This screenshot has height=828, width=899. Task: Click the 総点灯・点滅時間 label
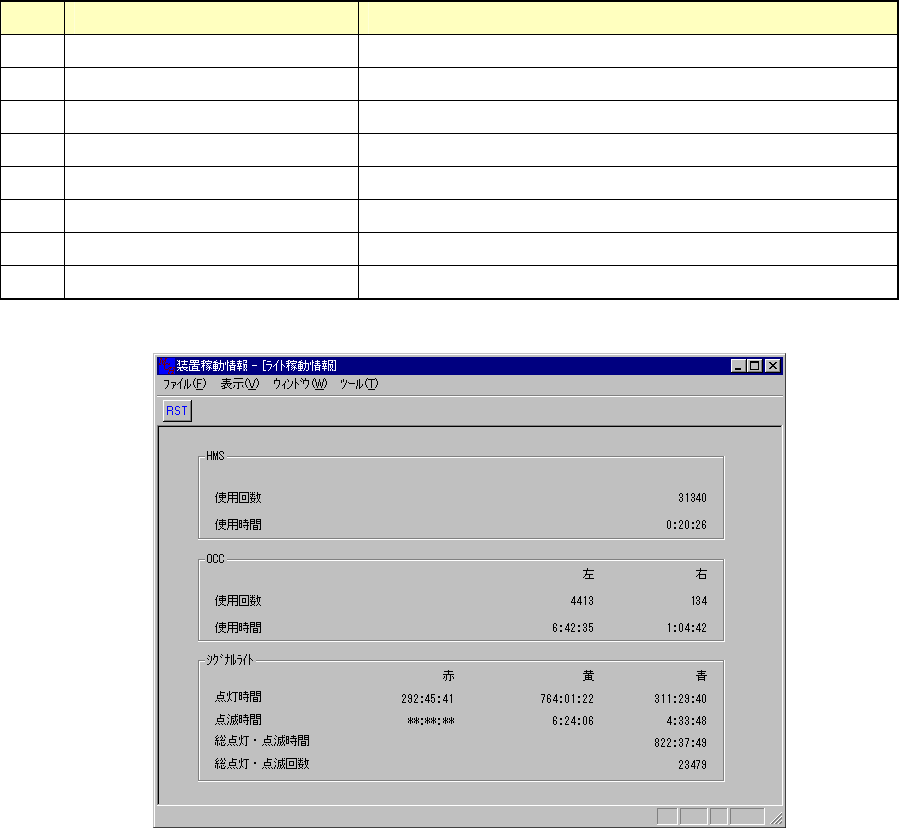point(262,741)
